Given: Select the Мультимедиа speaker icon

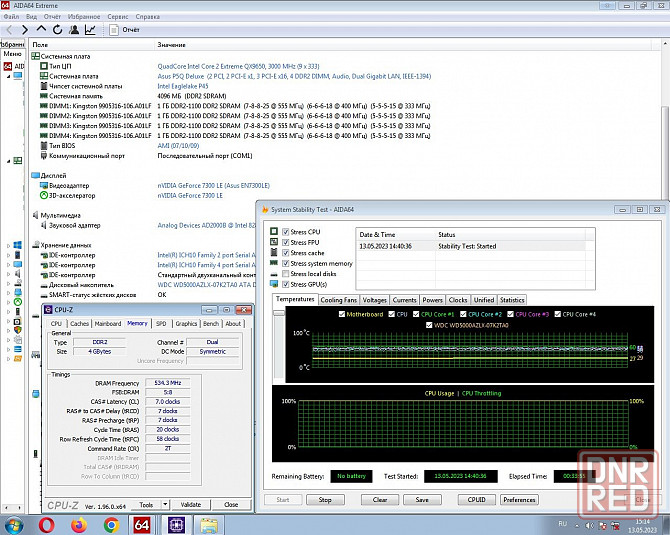Looking at the screenshot, I should pos(35,215).
